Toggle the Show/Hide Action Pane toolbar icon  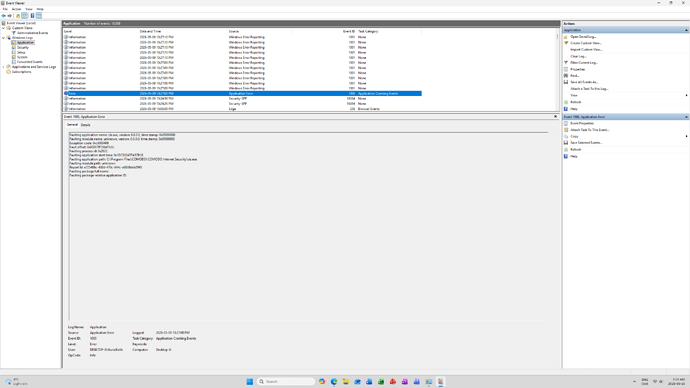(39, 15)
